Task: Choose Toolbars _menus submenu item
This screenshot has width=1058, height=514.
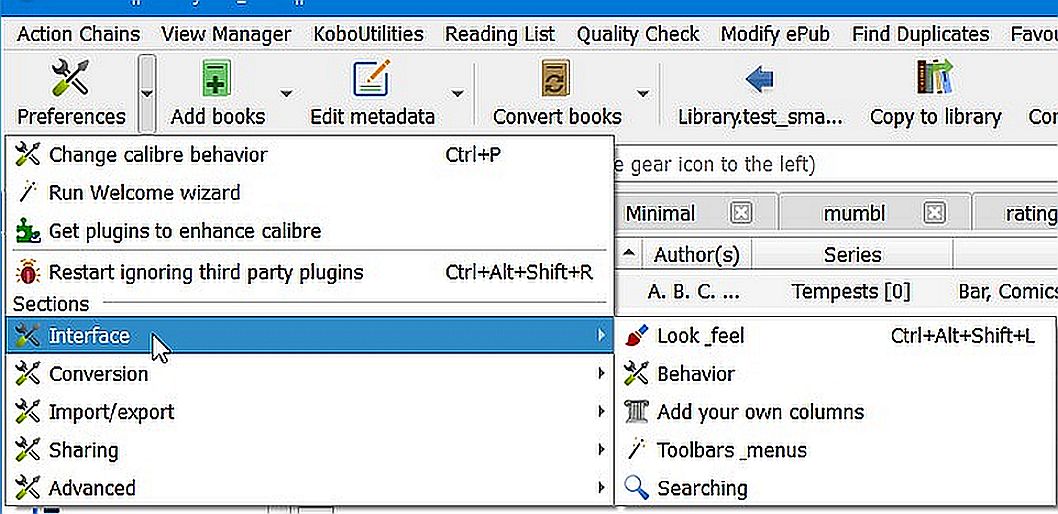Action: [x=837, y=449]
